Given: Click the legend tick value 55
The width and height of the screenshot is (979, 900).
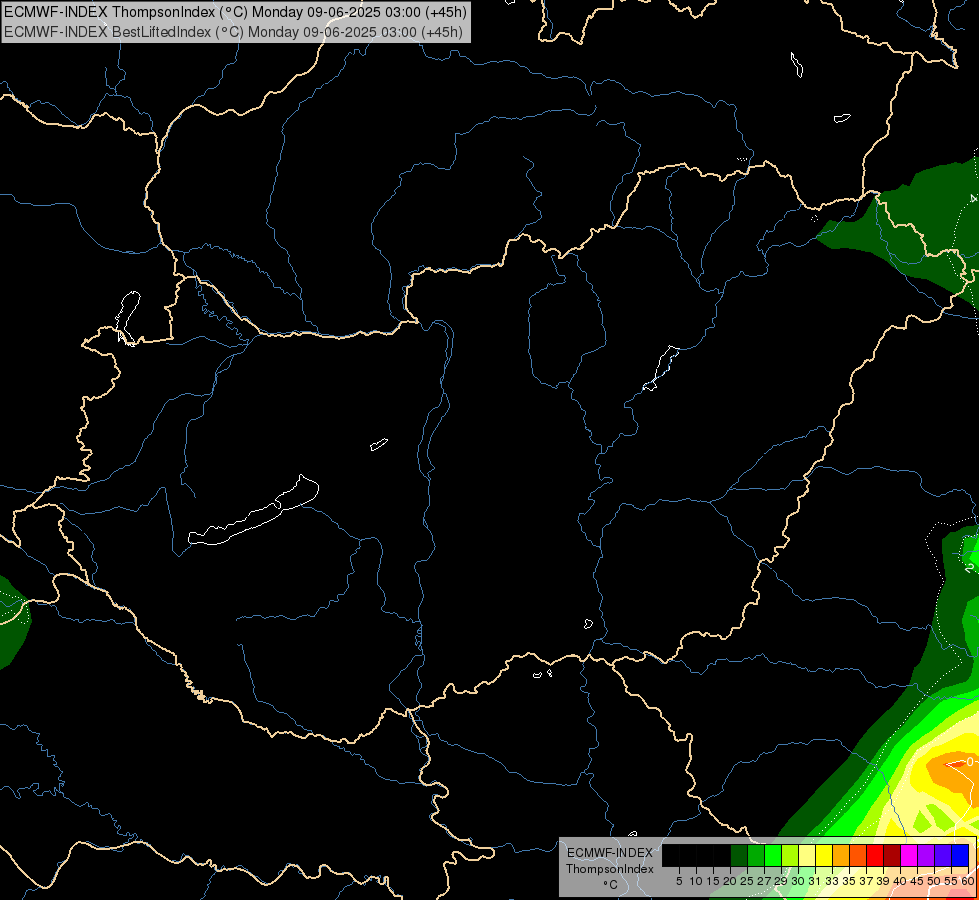Looking at the screenshot, I should coord(952,881).
